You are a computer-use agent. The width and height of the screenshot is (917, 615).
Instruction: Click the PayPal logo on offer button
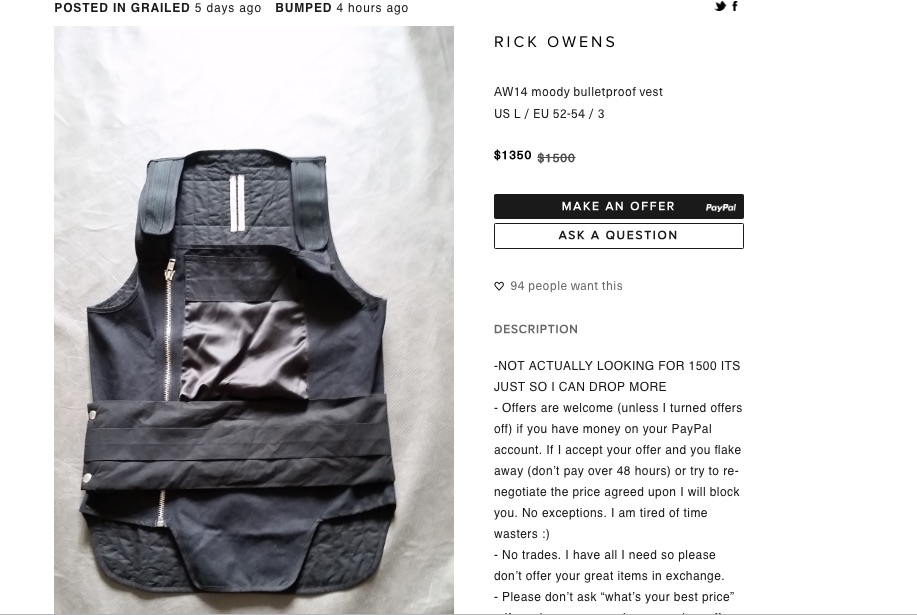point(720,208)
